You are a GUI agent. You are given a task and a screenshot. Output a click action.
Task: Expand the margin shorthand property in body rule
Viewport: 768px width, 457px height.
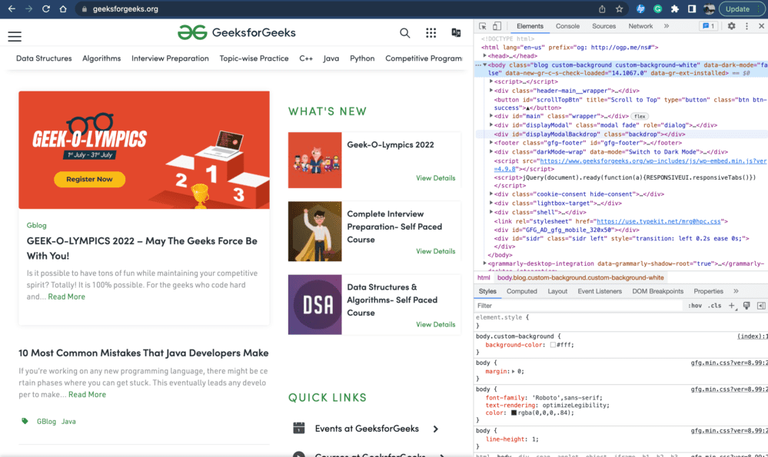(511, 371)
